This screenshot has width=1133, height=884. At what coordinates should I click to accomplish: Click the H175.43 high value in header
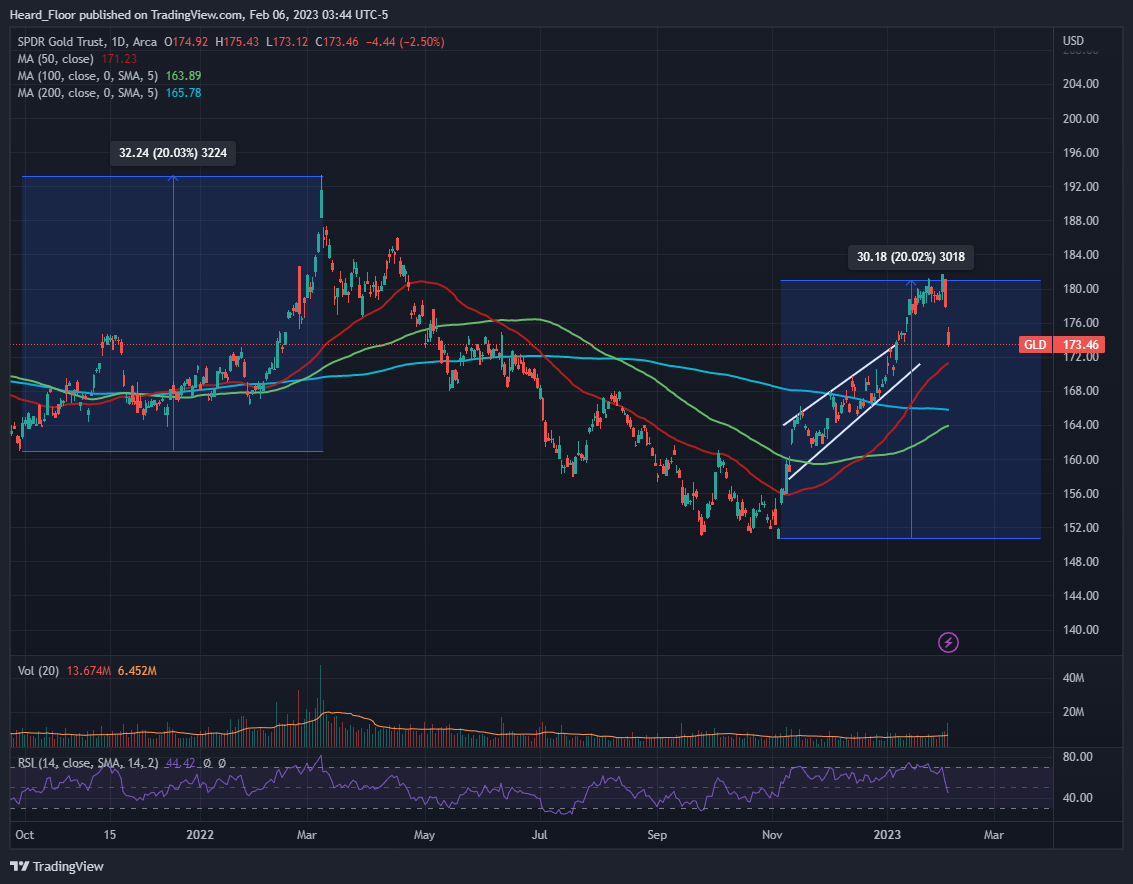click(237, 42)
